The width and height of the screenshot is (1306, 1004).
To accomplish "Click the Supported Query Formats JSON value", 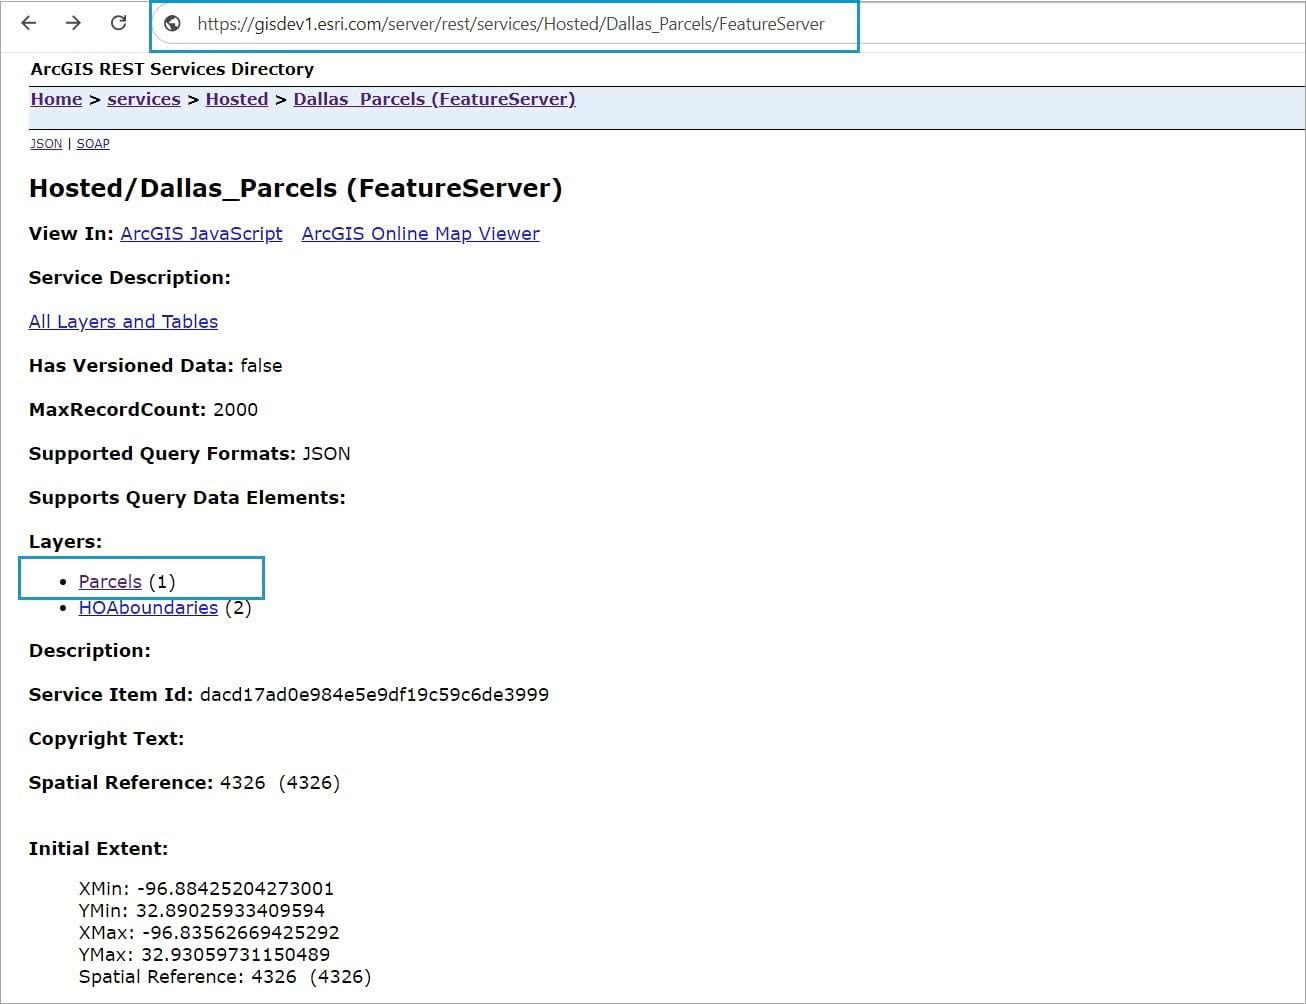I will pyautogui.click(x=326, y=454).
